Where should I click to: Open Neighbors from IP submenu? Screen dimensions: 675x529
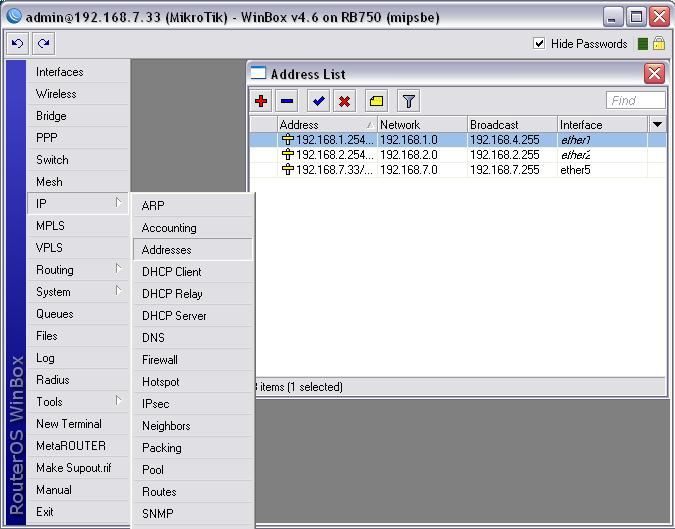193,426
